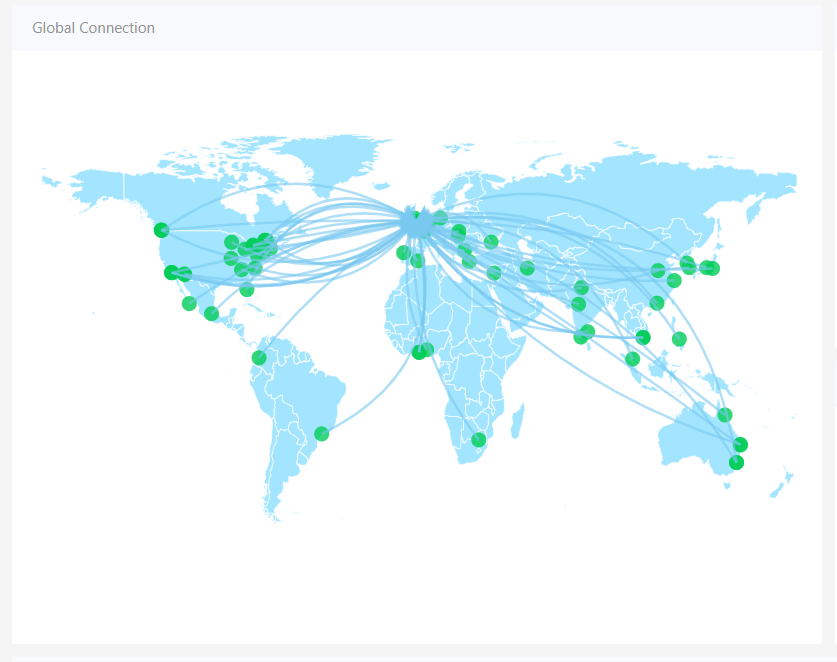This screenshot has width=837, height=662.
Task: Click the Global Connection panel title
Action: tap(93, 28)
